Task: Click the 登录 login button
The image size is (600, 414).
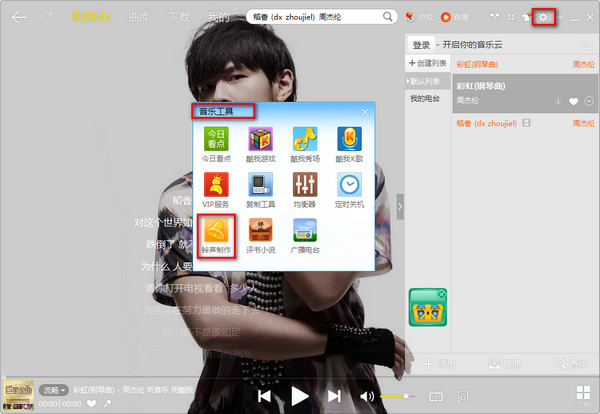Action: coord(422,45)
